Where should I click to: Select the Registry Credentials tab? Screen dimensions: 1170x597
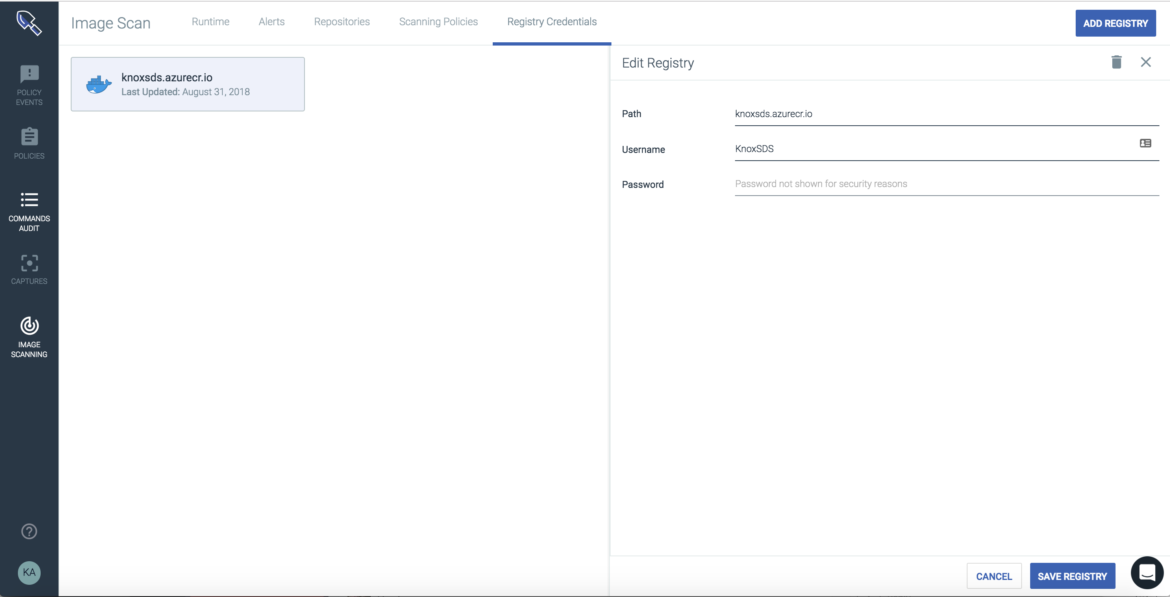(552, 22)
